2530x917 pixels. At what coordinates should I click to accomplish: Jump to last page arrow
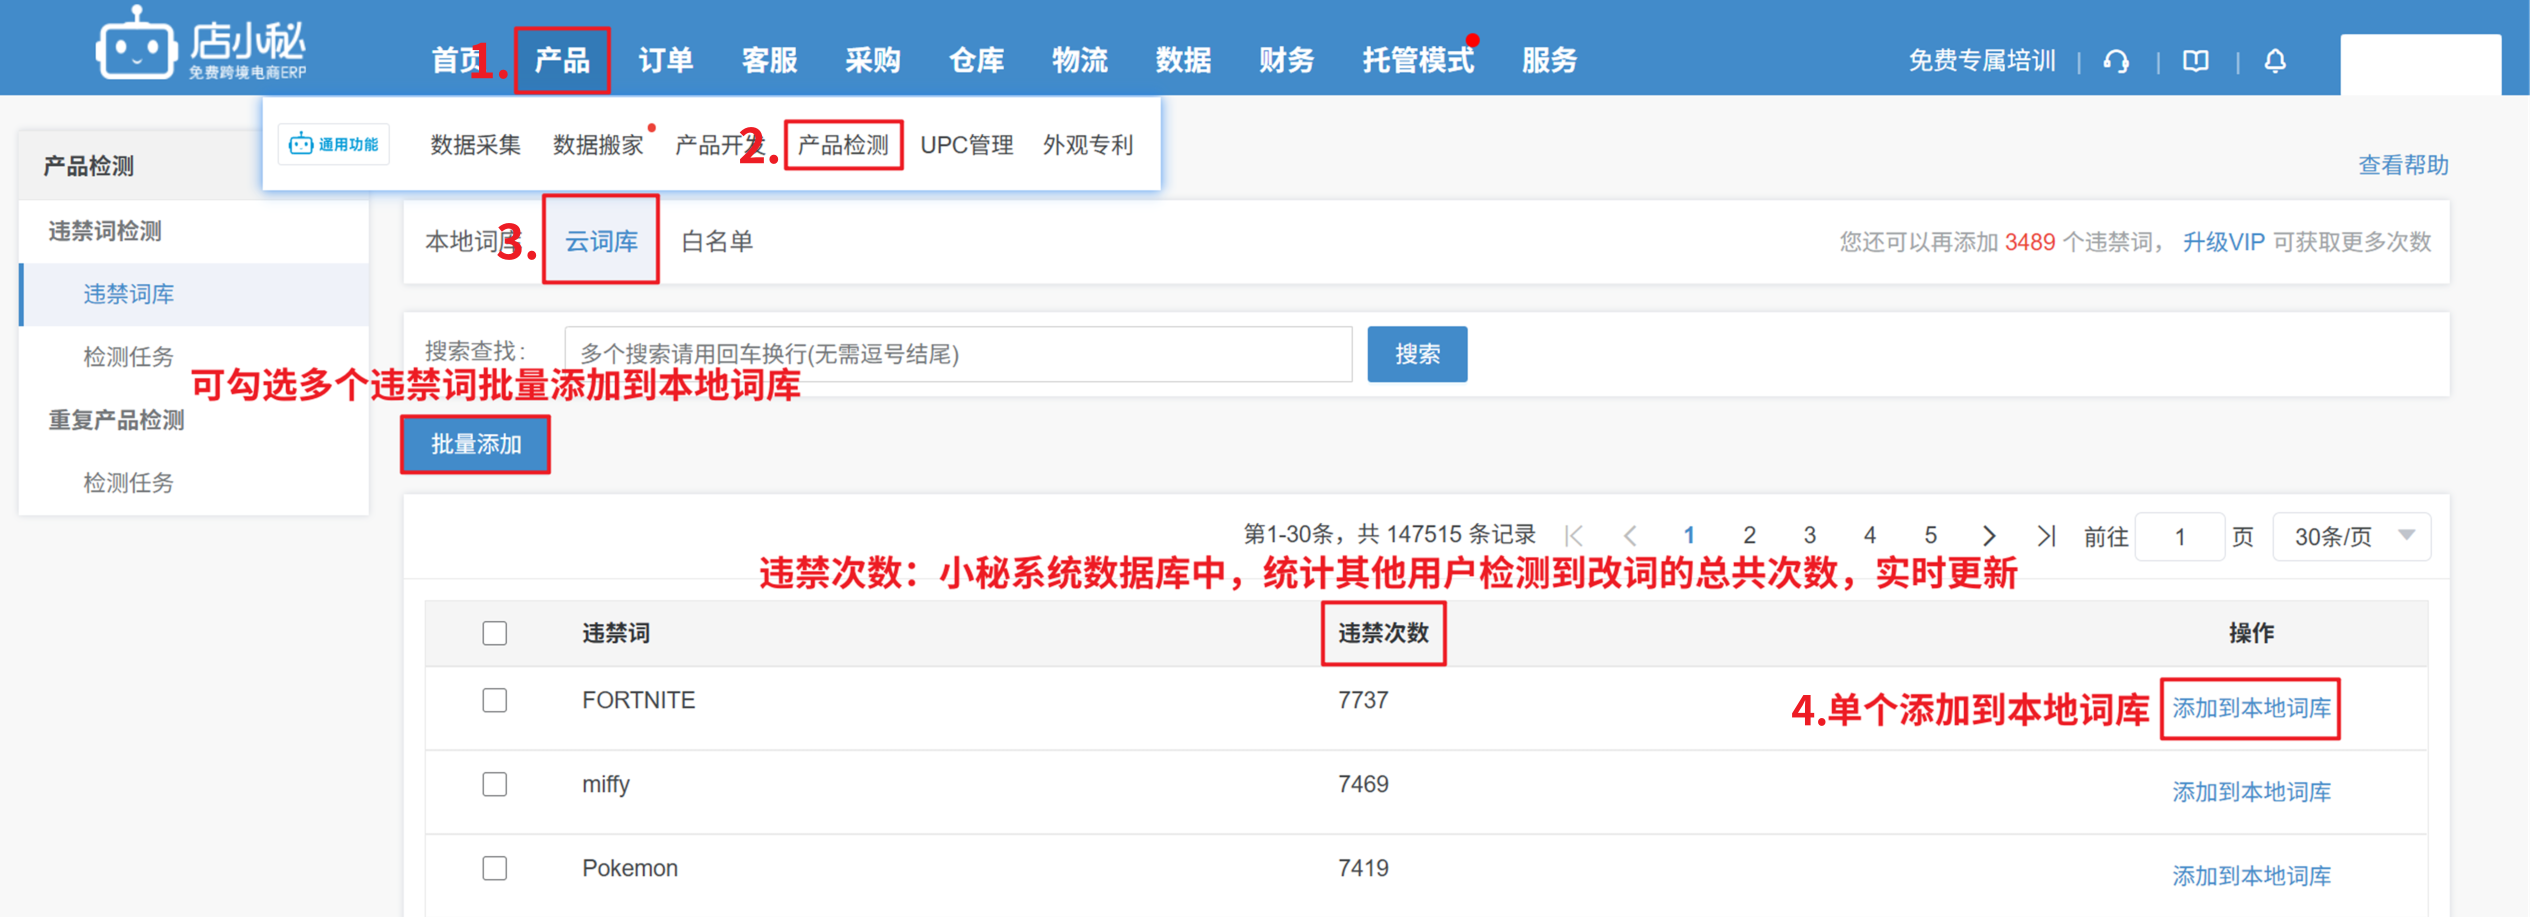2046,536
